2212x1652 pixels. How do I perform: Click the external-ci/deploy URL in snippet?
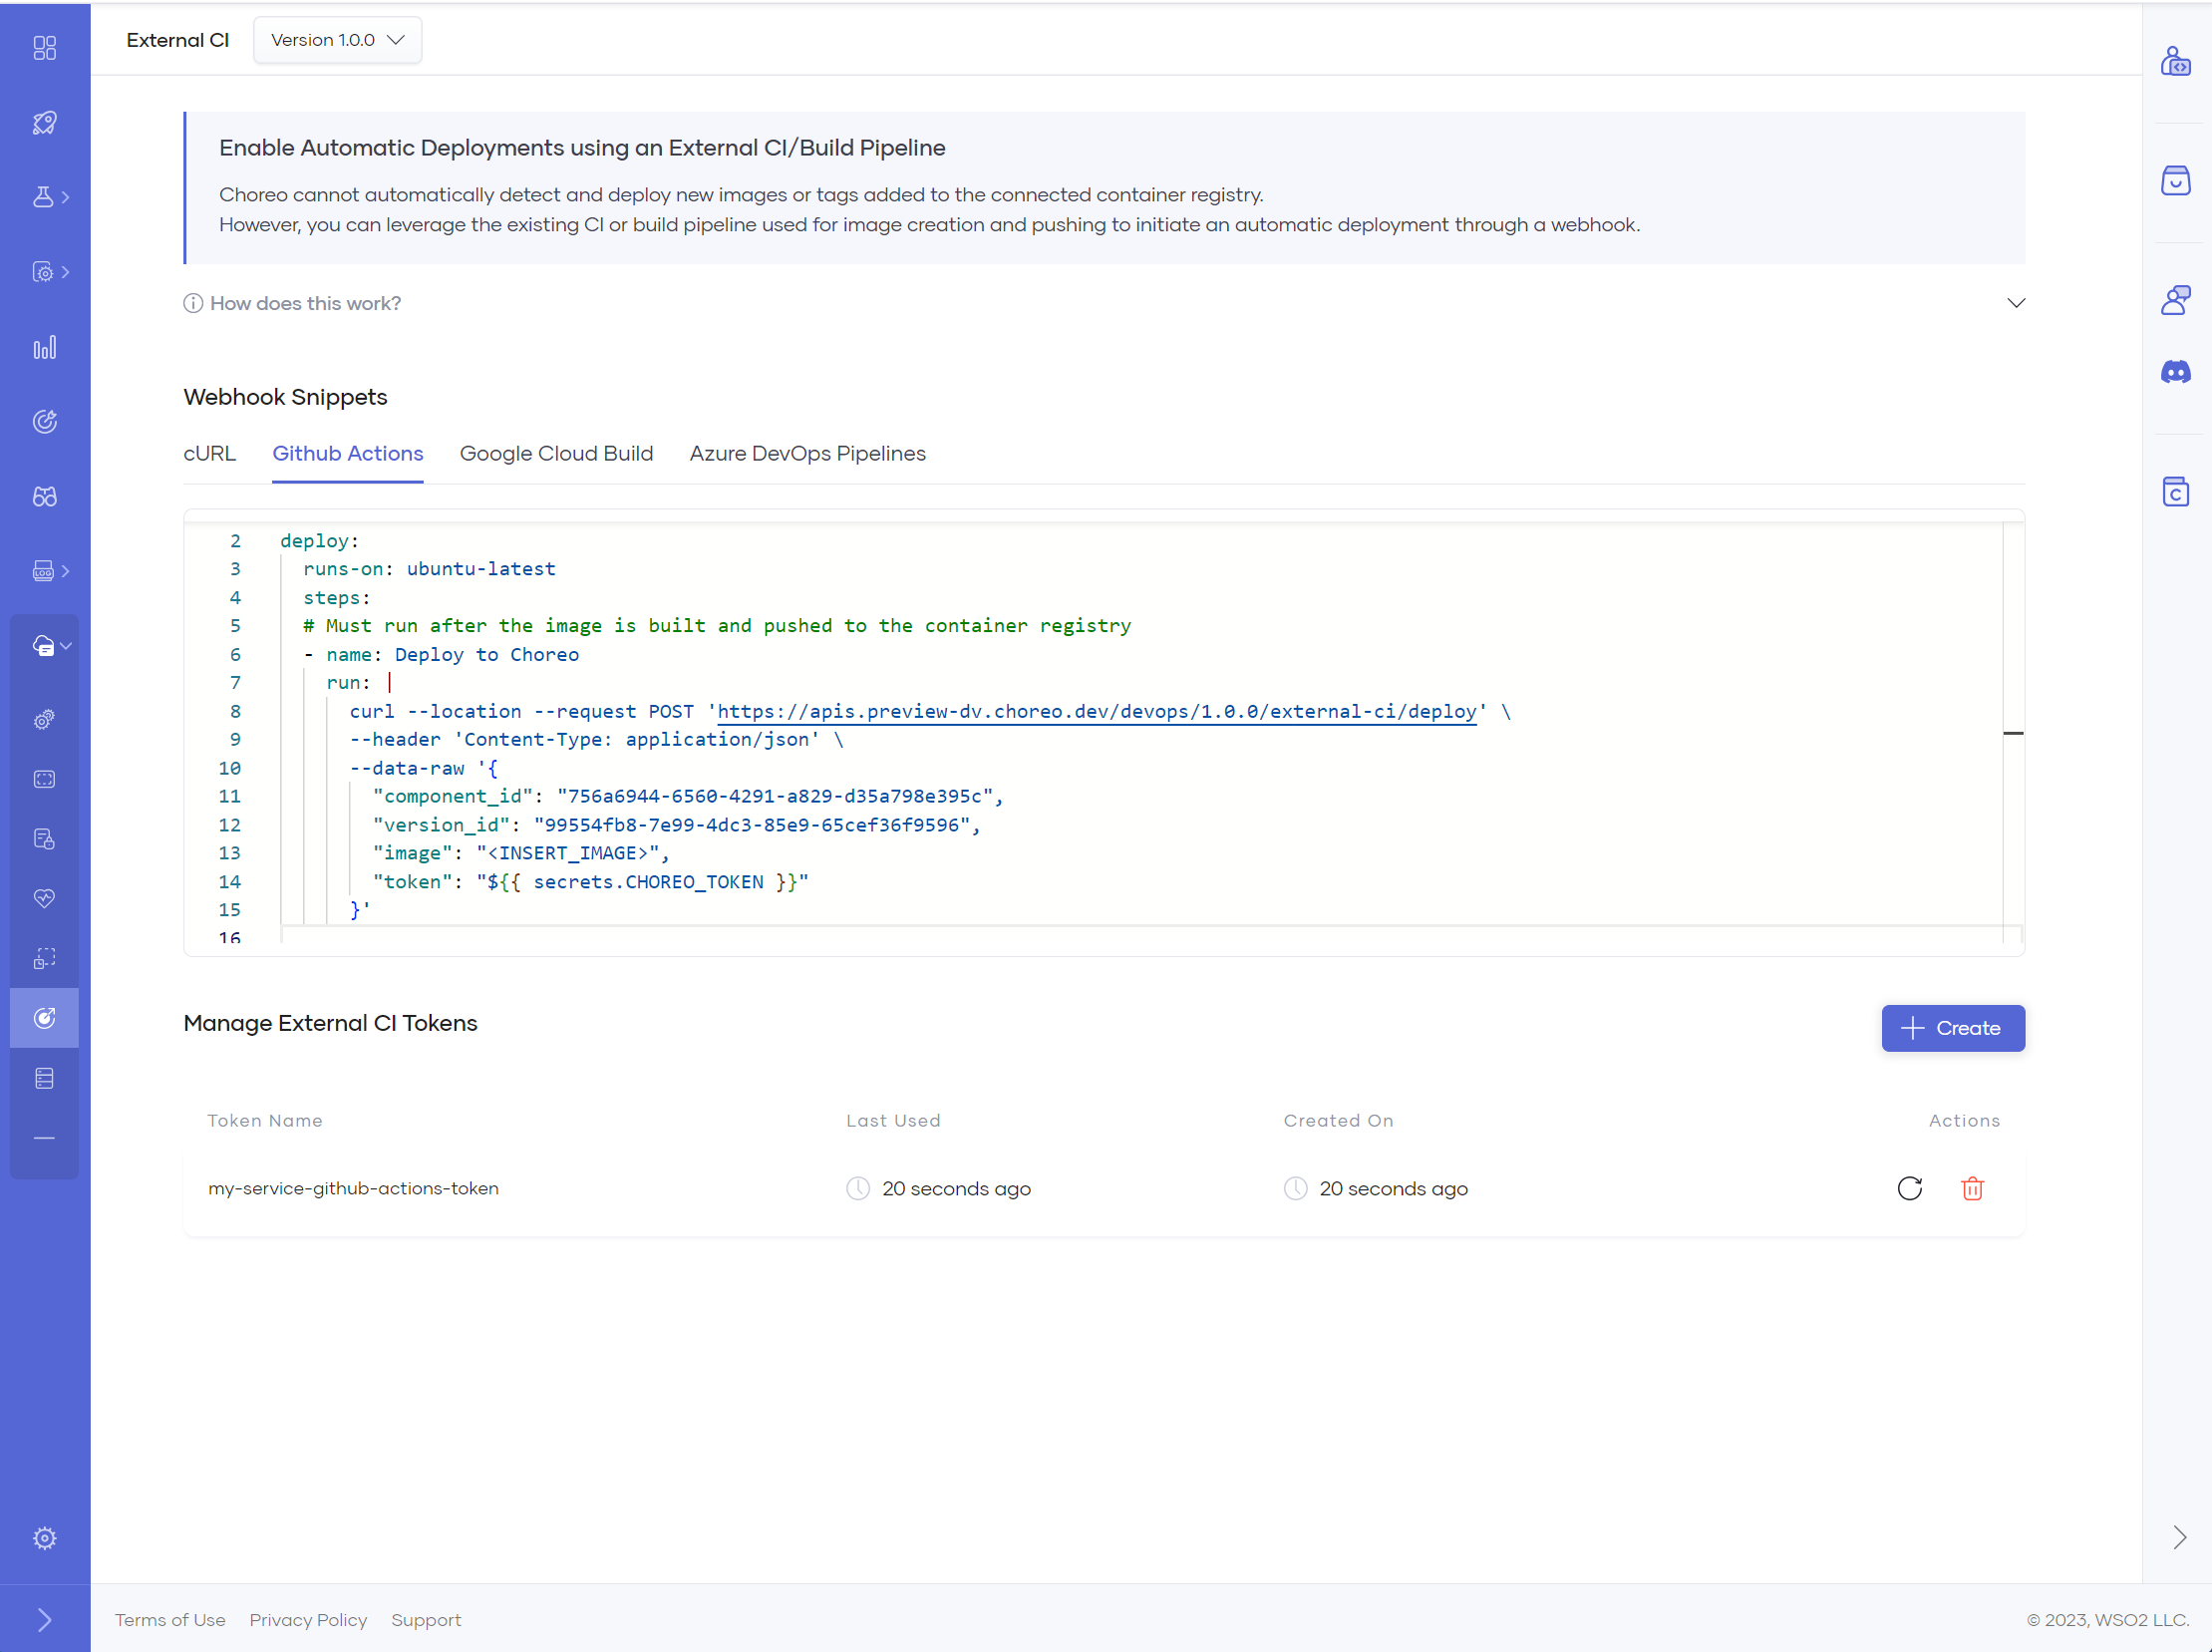pyautogui.click(x=1097, y=711)
